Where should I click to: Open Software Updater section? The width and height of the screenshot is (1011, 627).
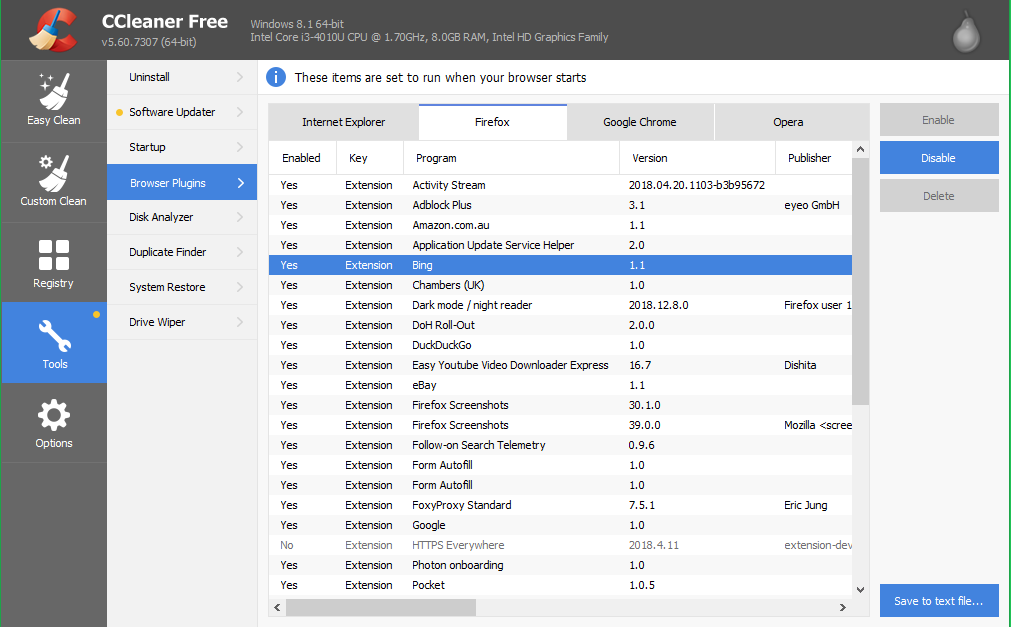pyautogui.click(x=182, y=112)
